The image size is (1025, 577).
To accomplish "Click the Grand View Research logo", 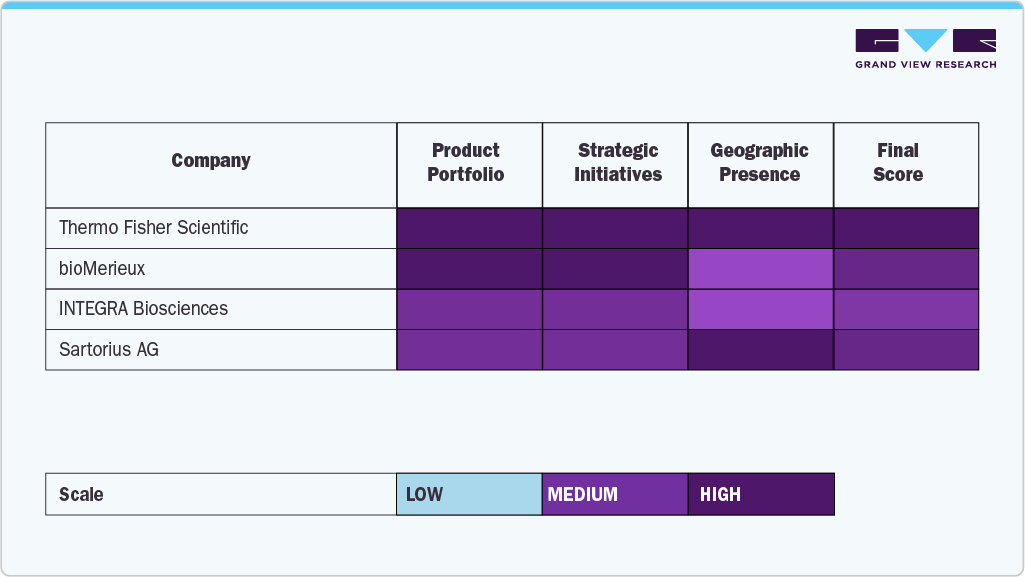I will tap(925, 48).
